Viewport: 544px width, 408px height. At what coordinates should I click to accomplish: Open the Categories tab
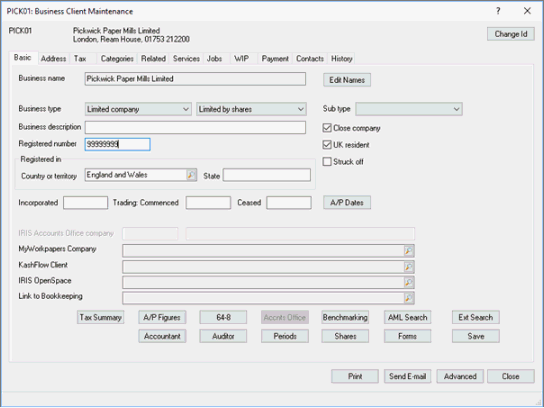tap(117, 59)
